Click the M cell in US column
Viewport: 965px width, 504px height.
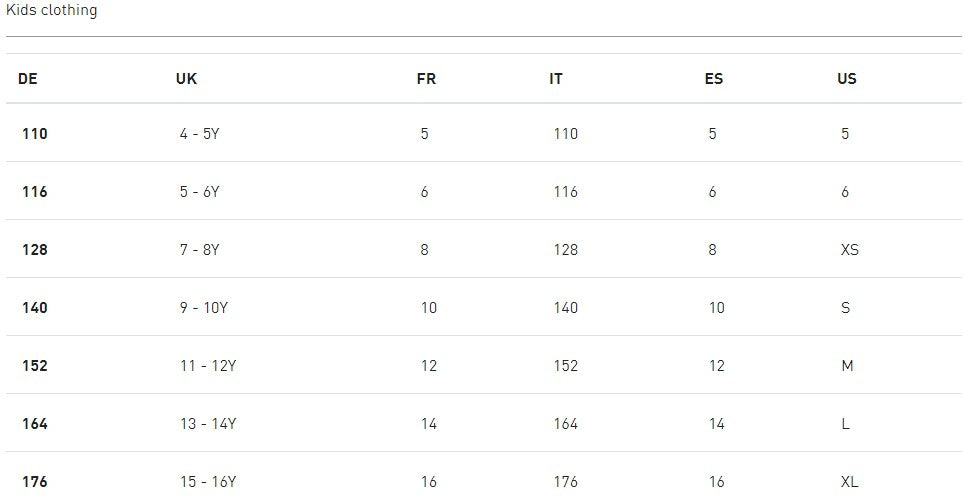click(x=847, y=366)
